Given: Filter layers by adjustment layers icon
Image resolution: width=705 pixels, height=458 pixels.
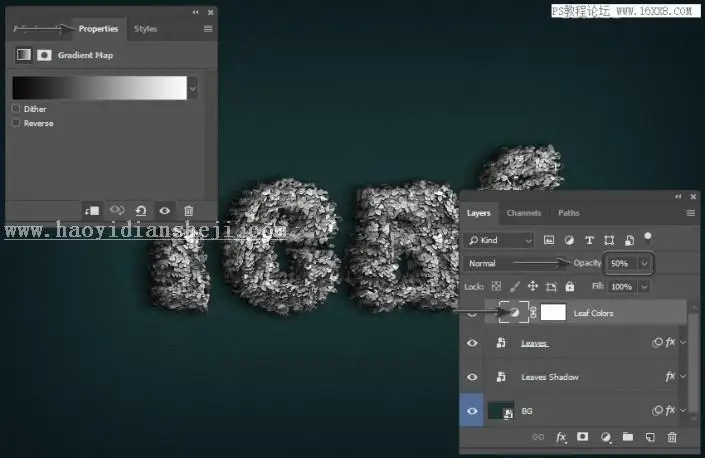Looking at the screenshot, I should 569,240.
